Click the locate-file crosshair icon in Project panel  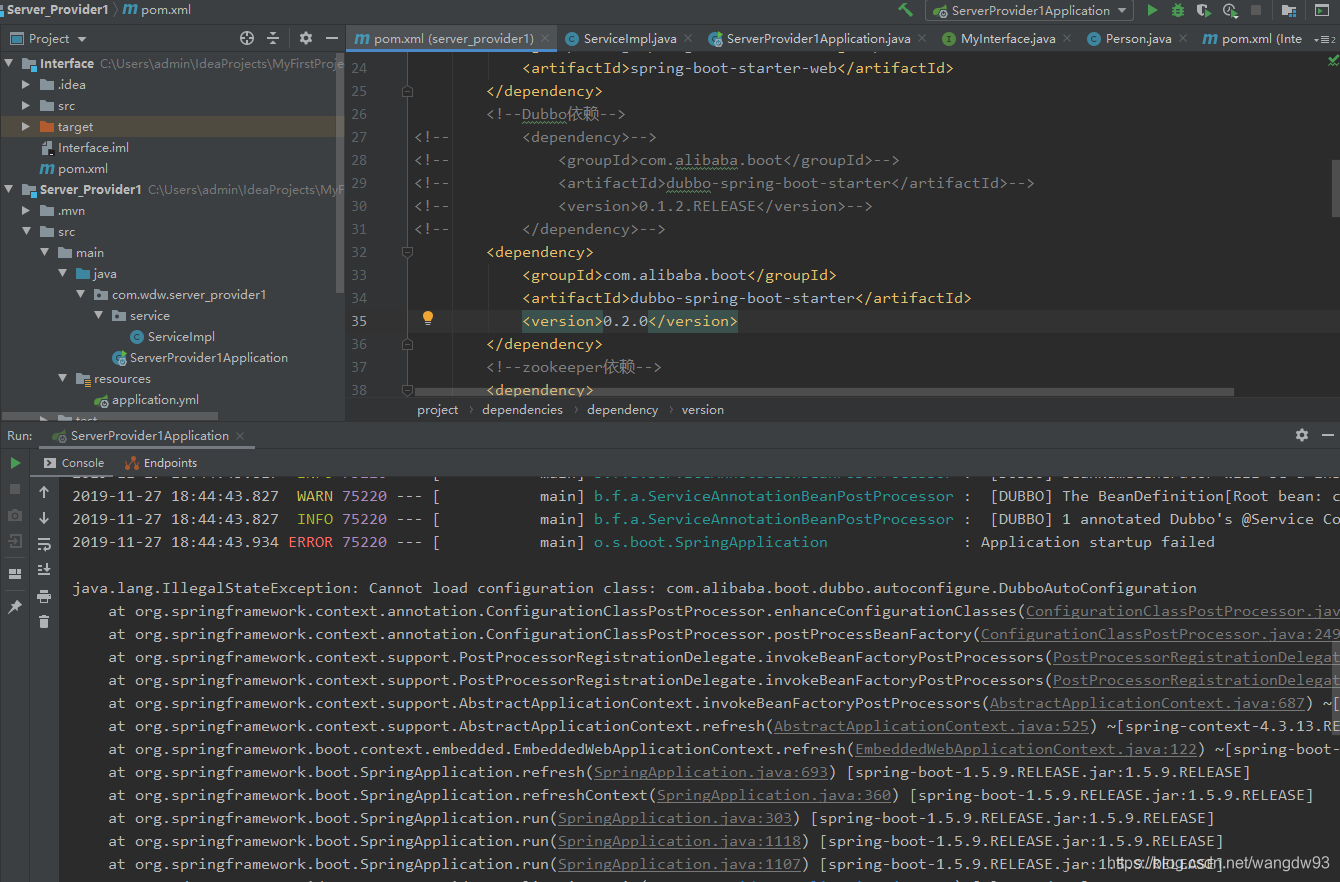click(247, 38)
